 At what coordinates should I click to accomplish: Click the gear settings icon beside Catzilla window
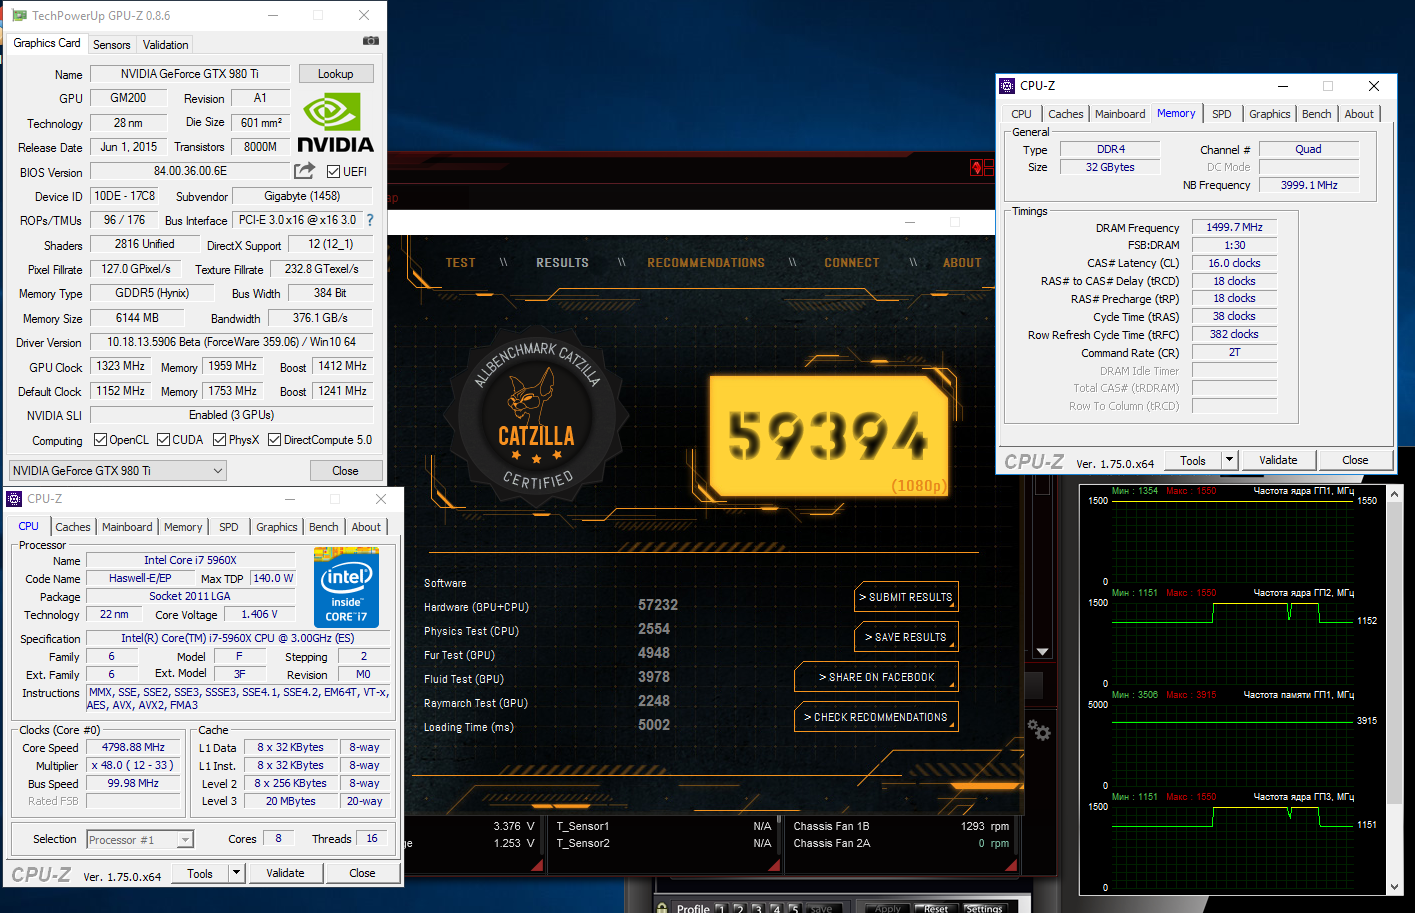click(1039, 731)
